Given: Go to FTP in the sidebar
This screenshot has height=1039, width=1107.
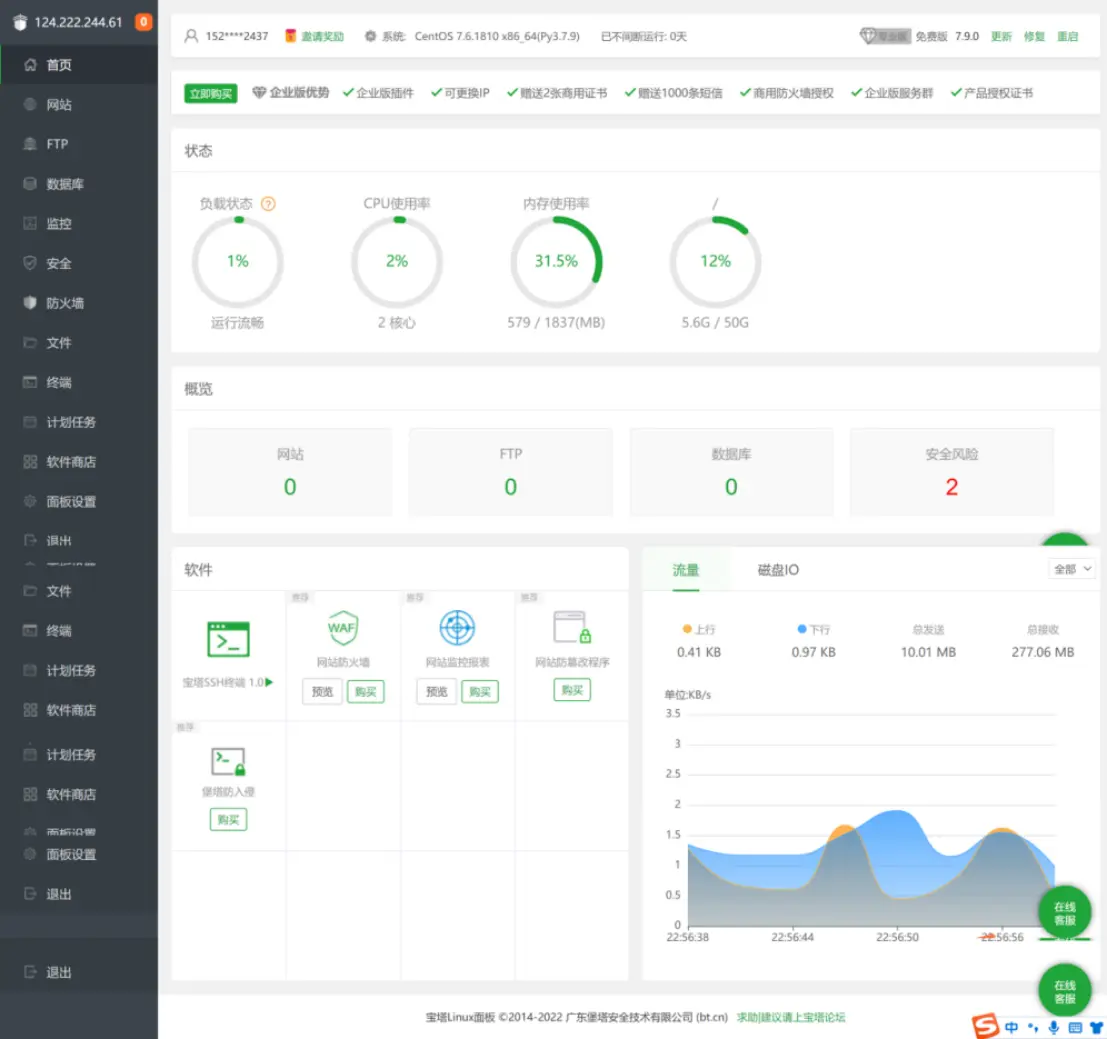Looking at the screenshot, I should coord(57,144).
